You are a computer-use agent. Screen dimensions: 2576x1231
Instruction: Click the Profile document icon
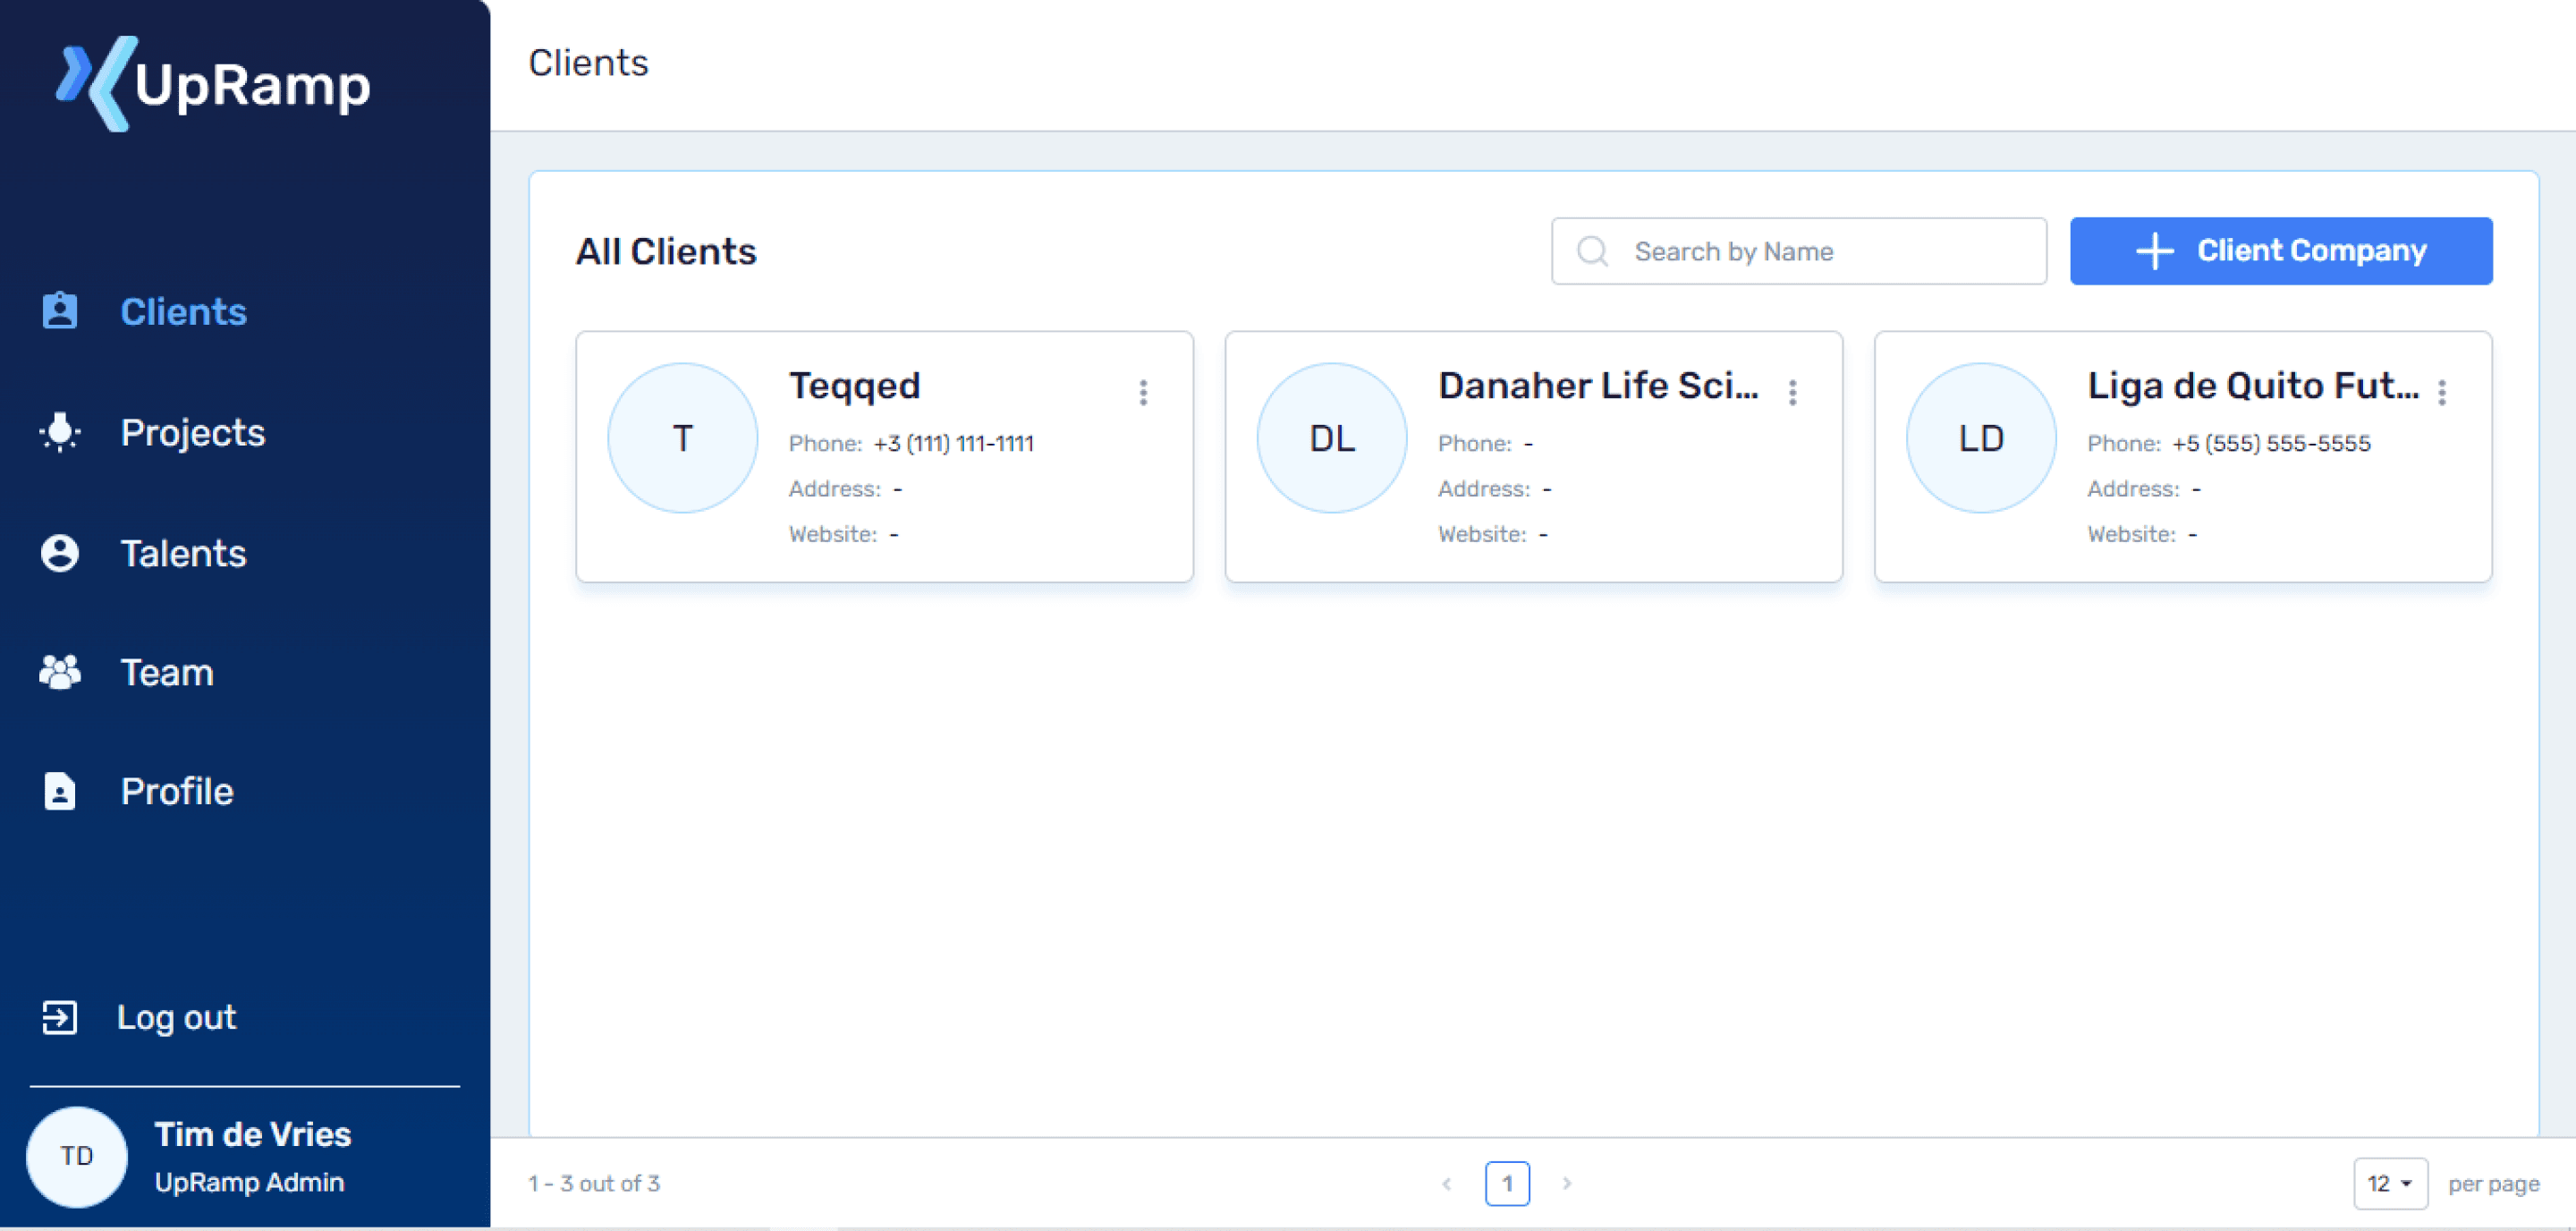coord(60,791)
